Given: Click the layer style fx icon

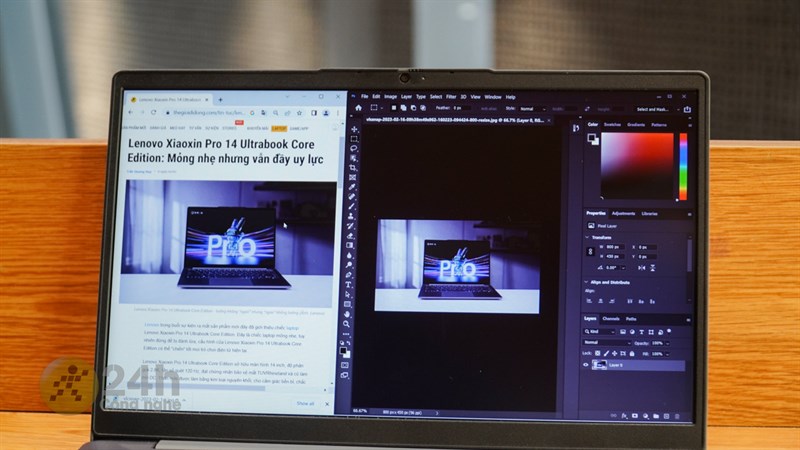Looking at the screenshot, I should [x=624, y=416].
